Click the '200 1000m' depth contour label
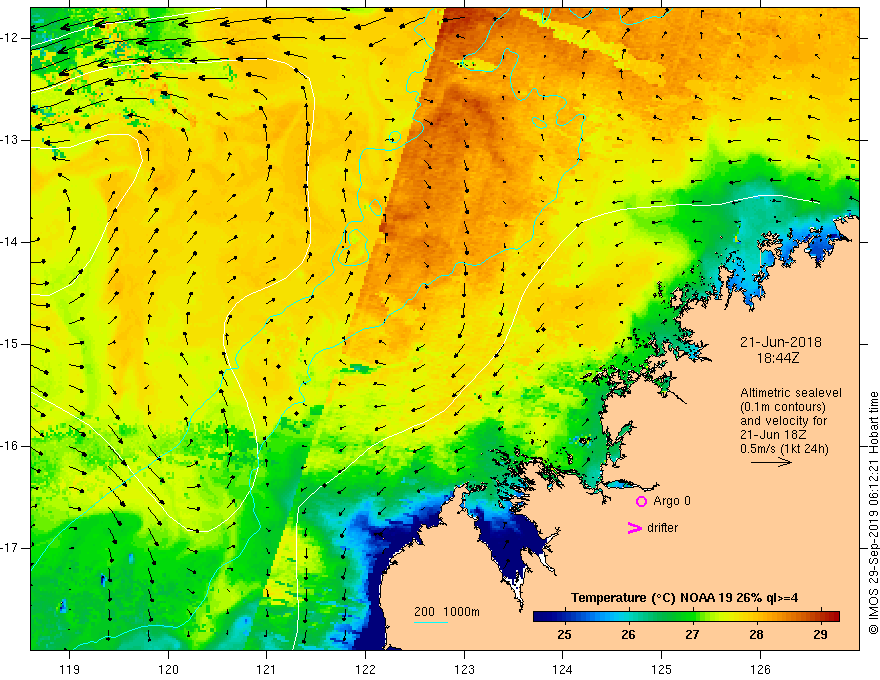This screenshot has width=880, height=680. point(447,612)
